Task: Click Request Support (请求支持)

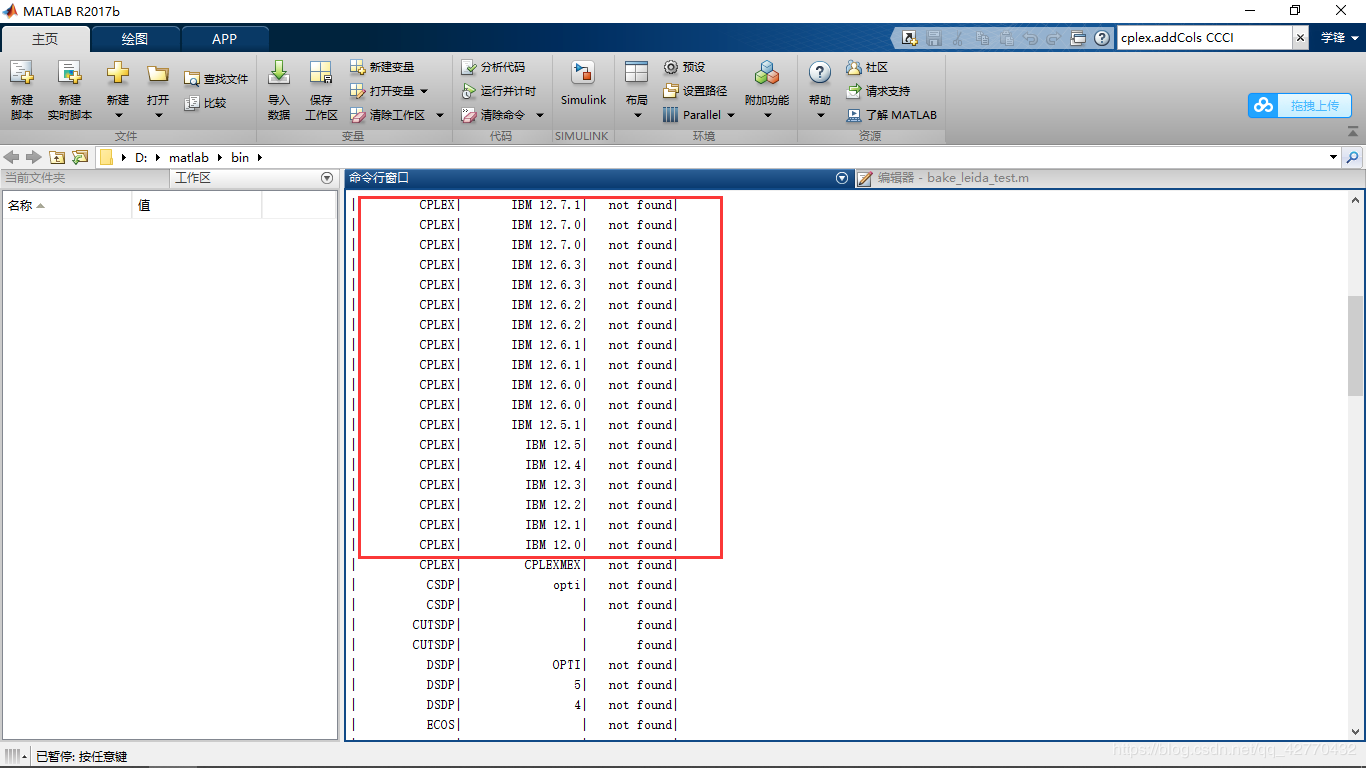Action: [x=878, y=91]
